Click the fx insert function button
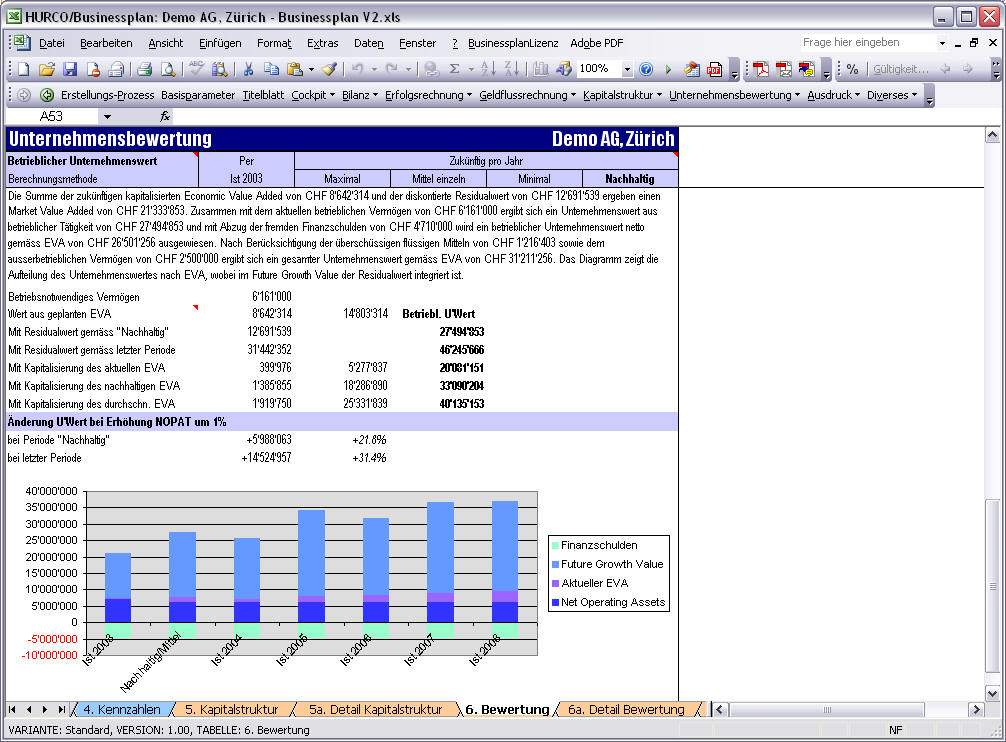1006x742 pixels. pyautogui.click(x=165, y=116)
